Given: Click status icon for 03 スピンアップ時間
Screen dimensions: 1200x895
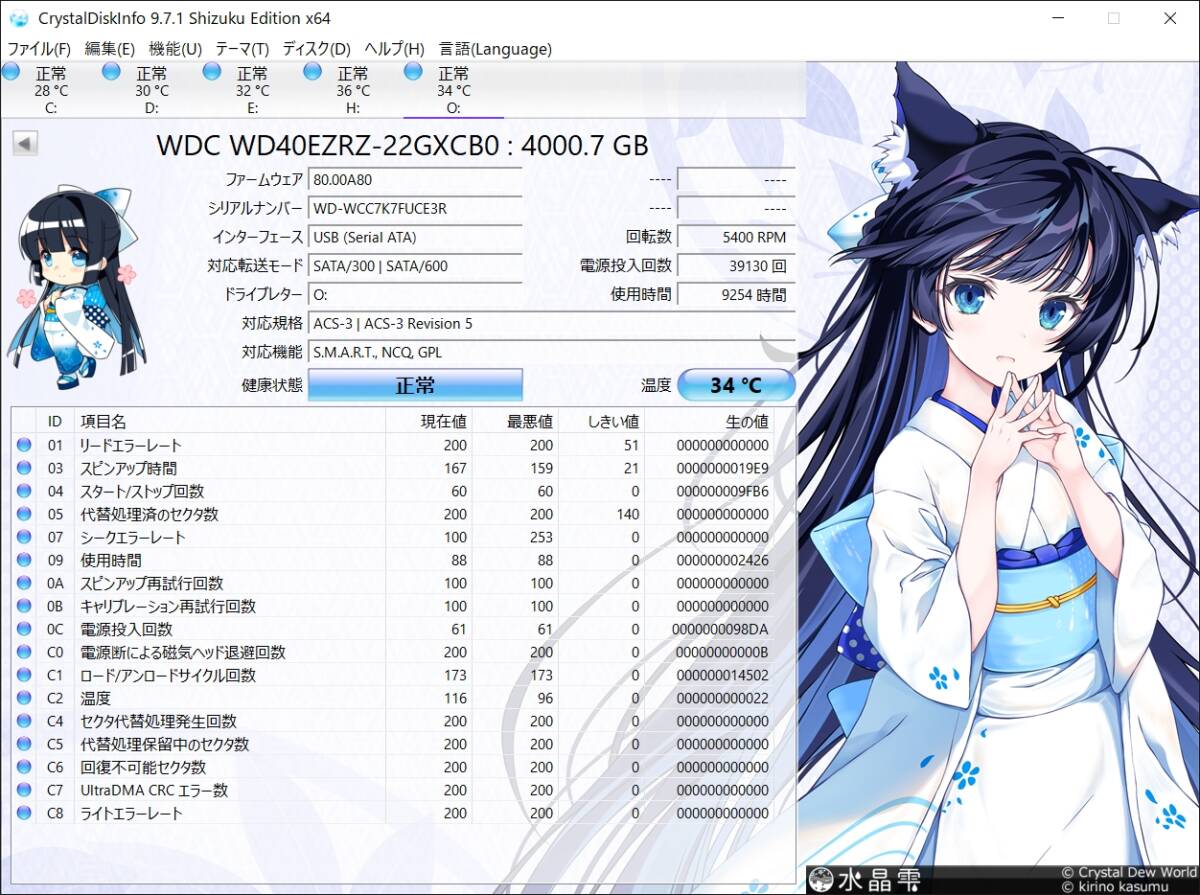Looking at the screenshot, I should tap(24, 468).
